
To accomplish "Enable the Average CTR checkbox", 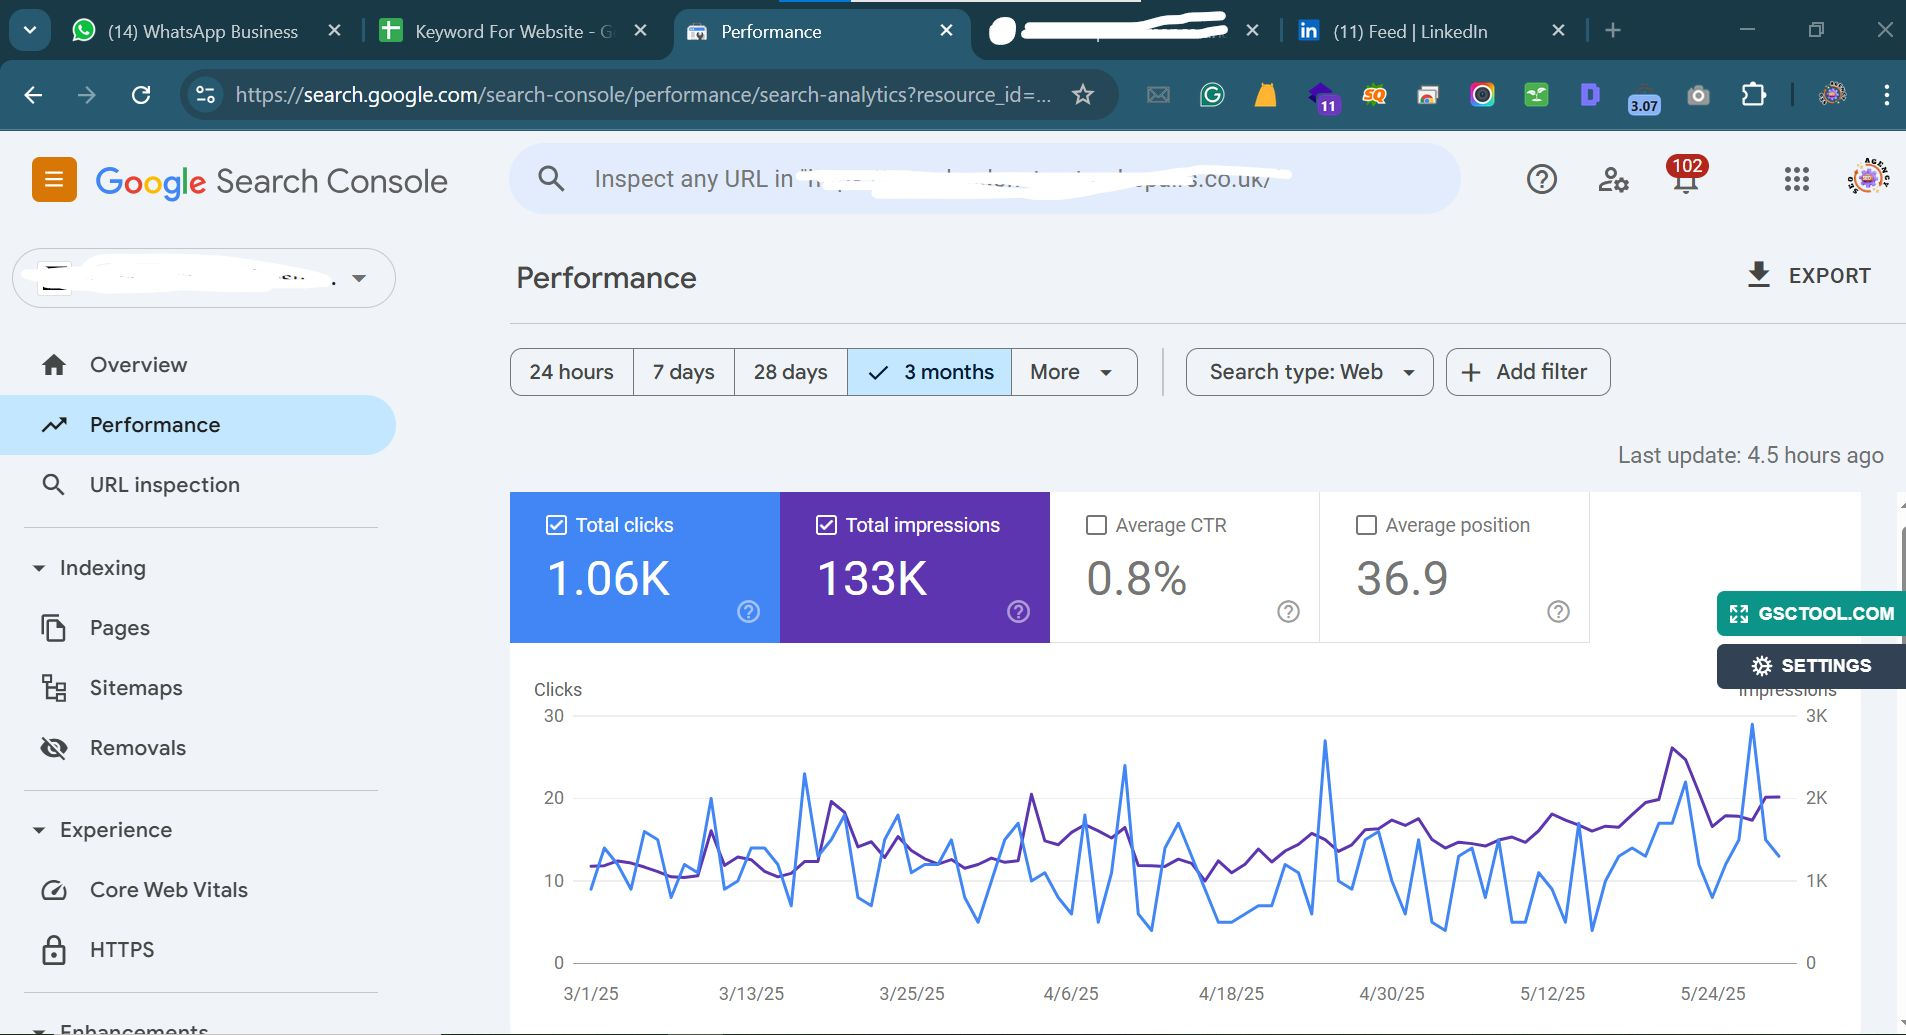I will (1096, 525).
